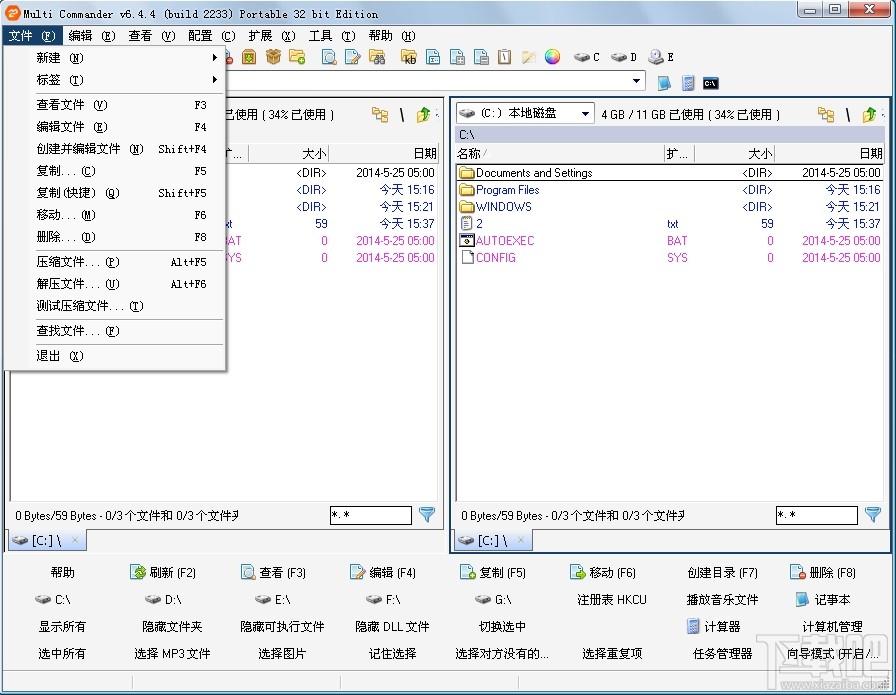Screen dimensions: 896x695
Task: Toggle folder visibility with 隐藏文件夹
Action: click(173, 627)
